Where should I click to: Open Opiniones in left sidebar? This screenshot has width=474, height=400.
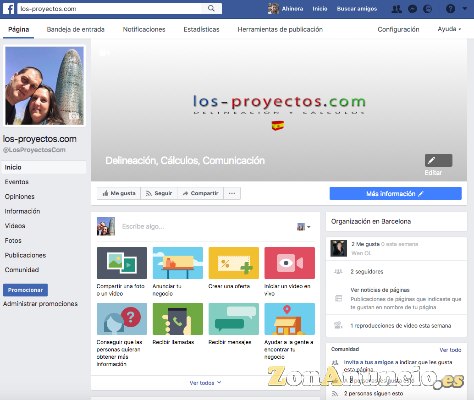20,197
